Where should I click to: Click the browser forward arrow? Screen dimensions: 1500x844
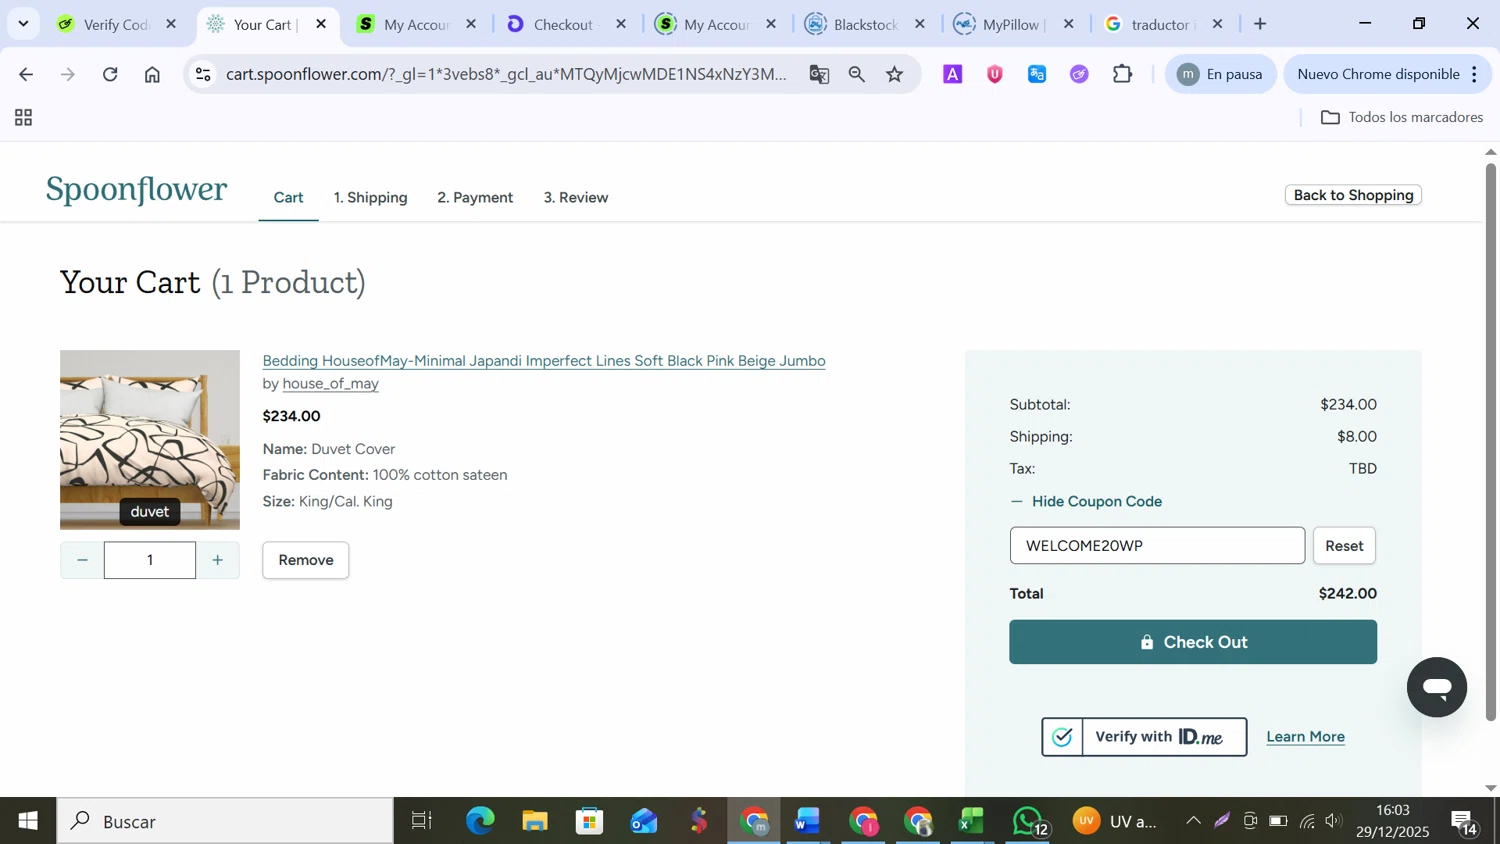point(68,74)
